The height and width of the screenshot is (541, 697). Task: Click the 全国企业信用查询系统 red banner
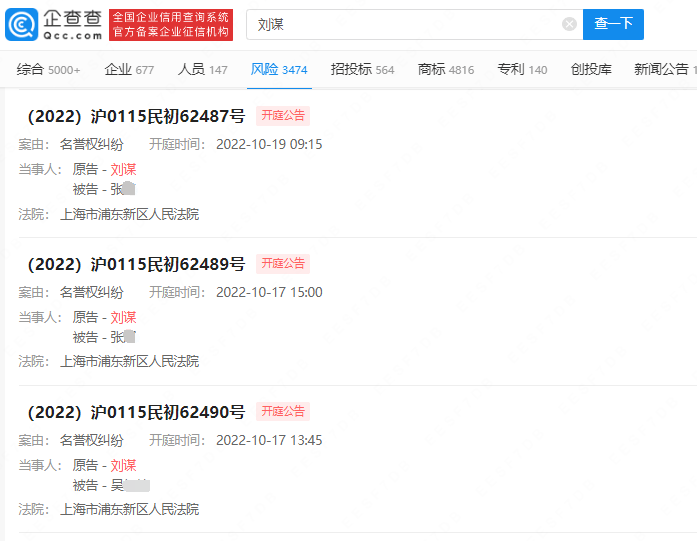click(x=171, y=24)
